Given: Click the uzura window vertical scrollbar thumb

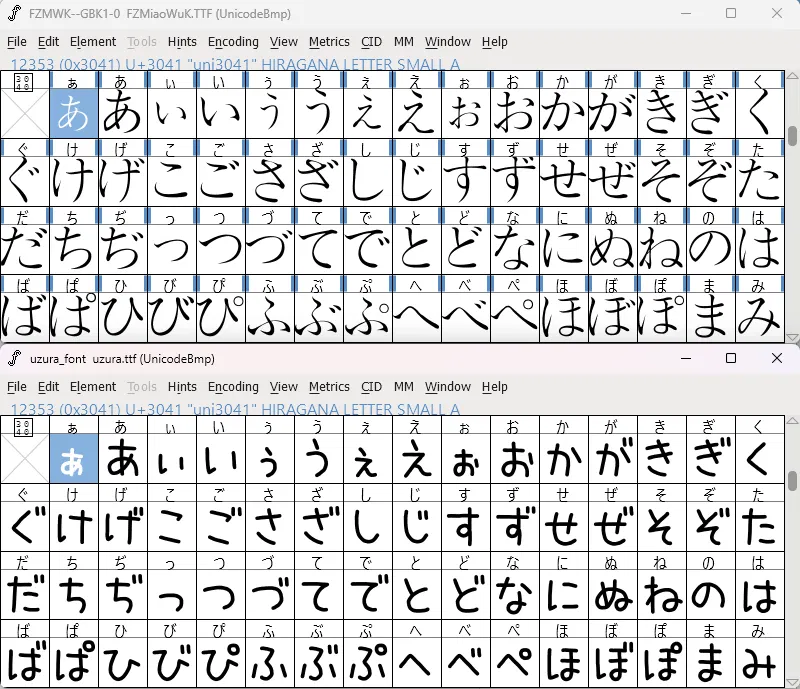Looking at the screenshot, I should 792,480.
